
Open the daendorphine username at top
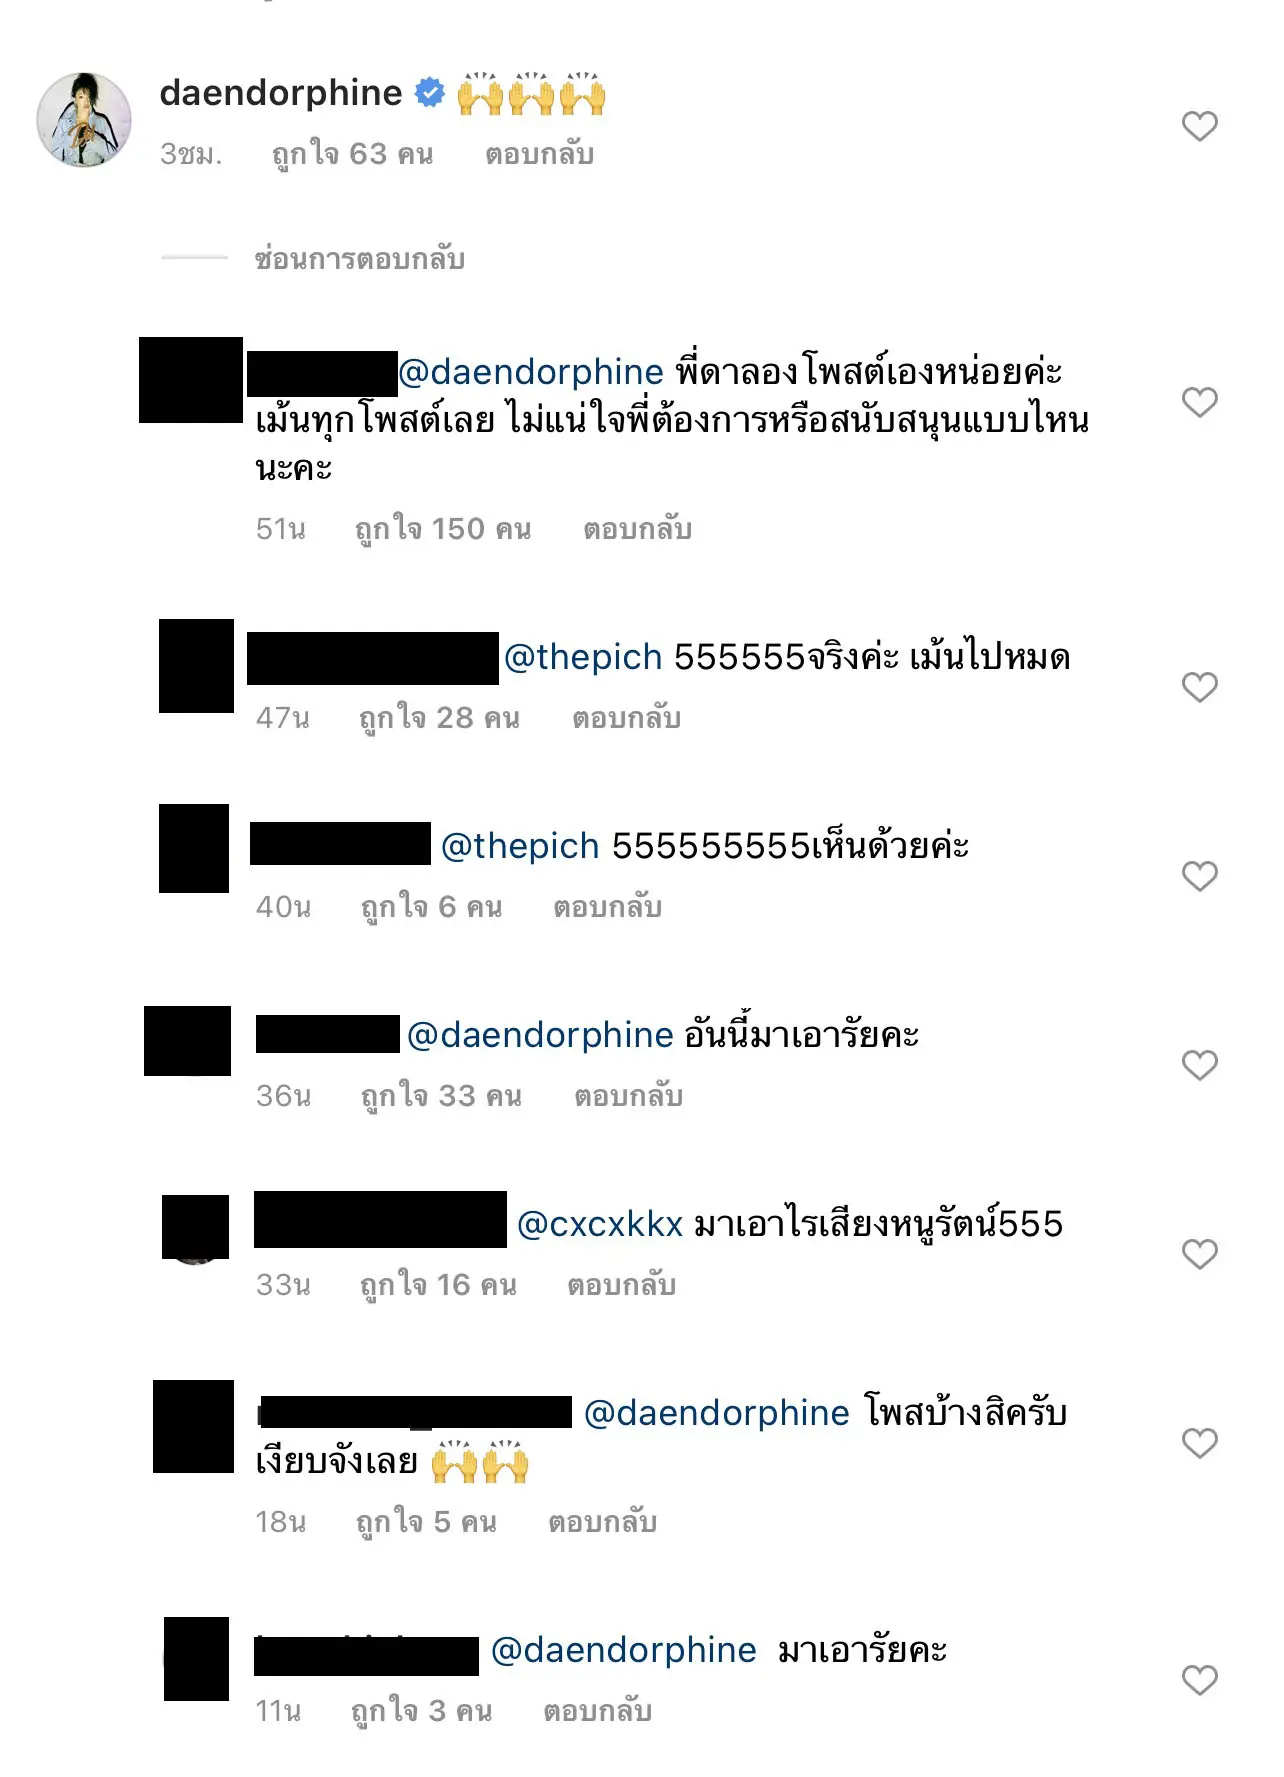coord(281,93)
